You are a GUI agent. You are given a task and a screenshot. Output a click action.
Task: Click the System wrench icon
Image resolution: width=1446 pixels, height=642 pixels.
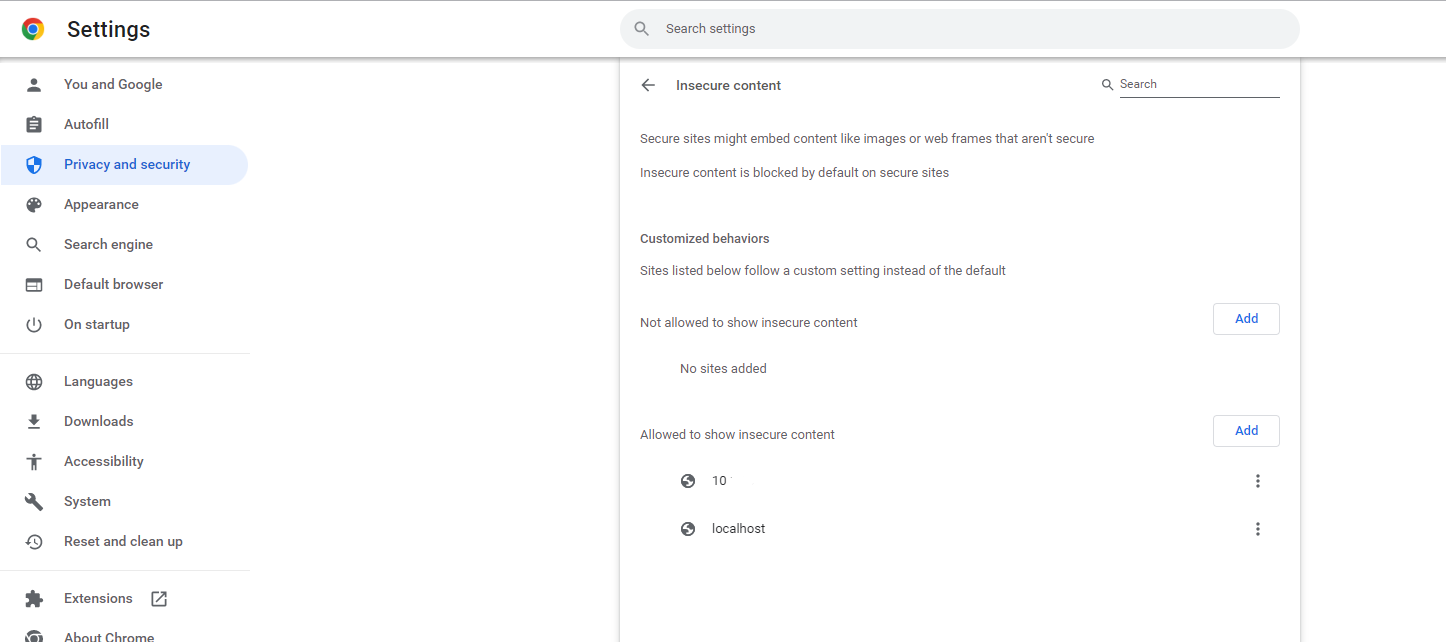coord(34,502)
